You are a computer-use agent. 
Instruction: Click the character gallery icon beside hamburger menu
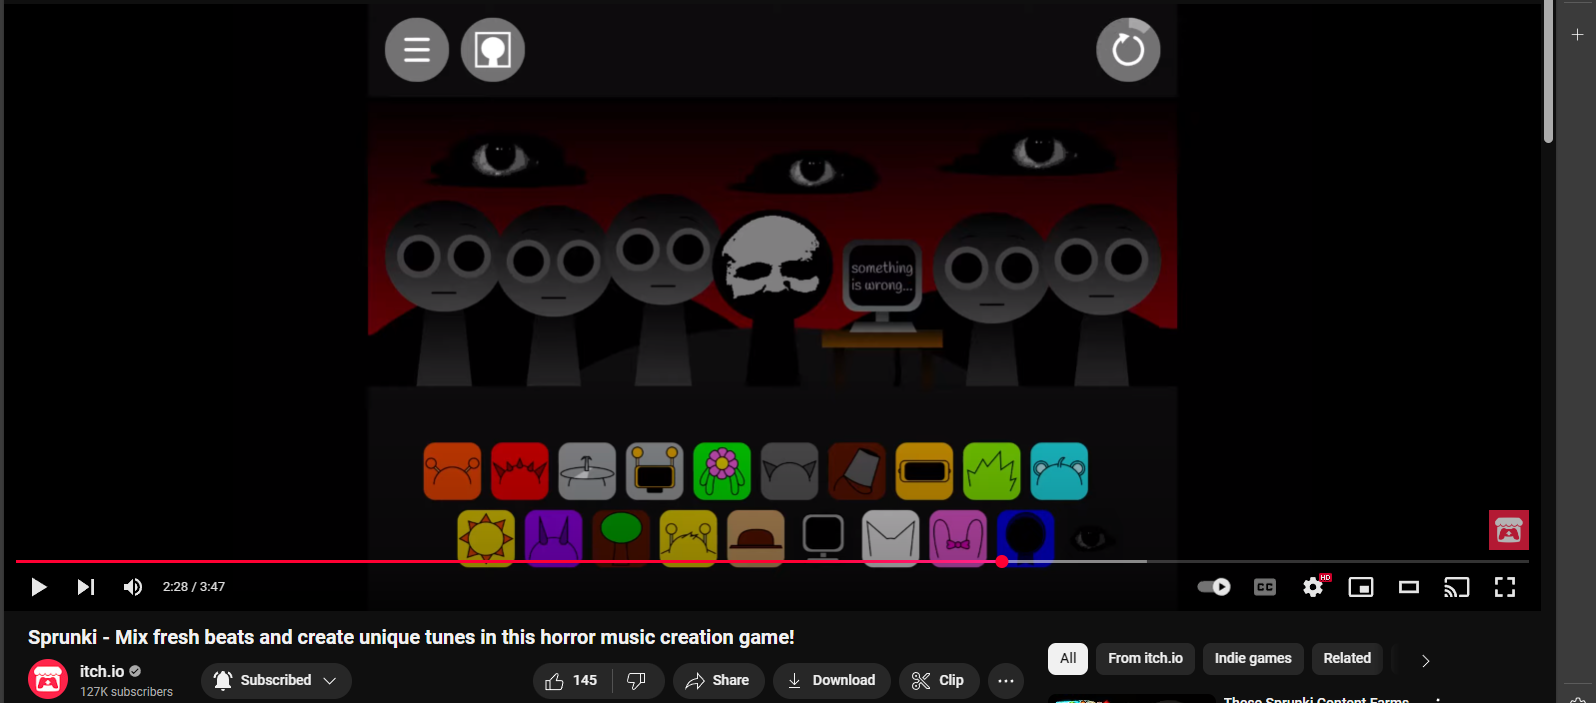(493, 50)
